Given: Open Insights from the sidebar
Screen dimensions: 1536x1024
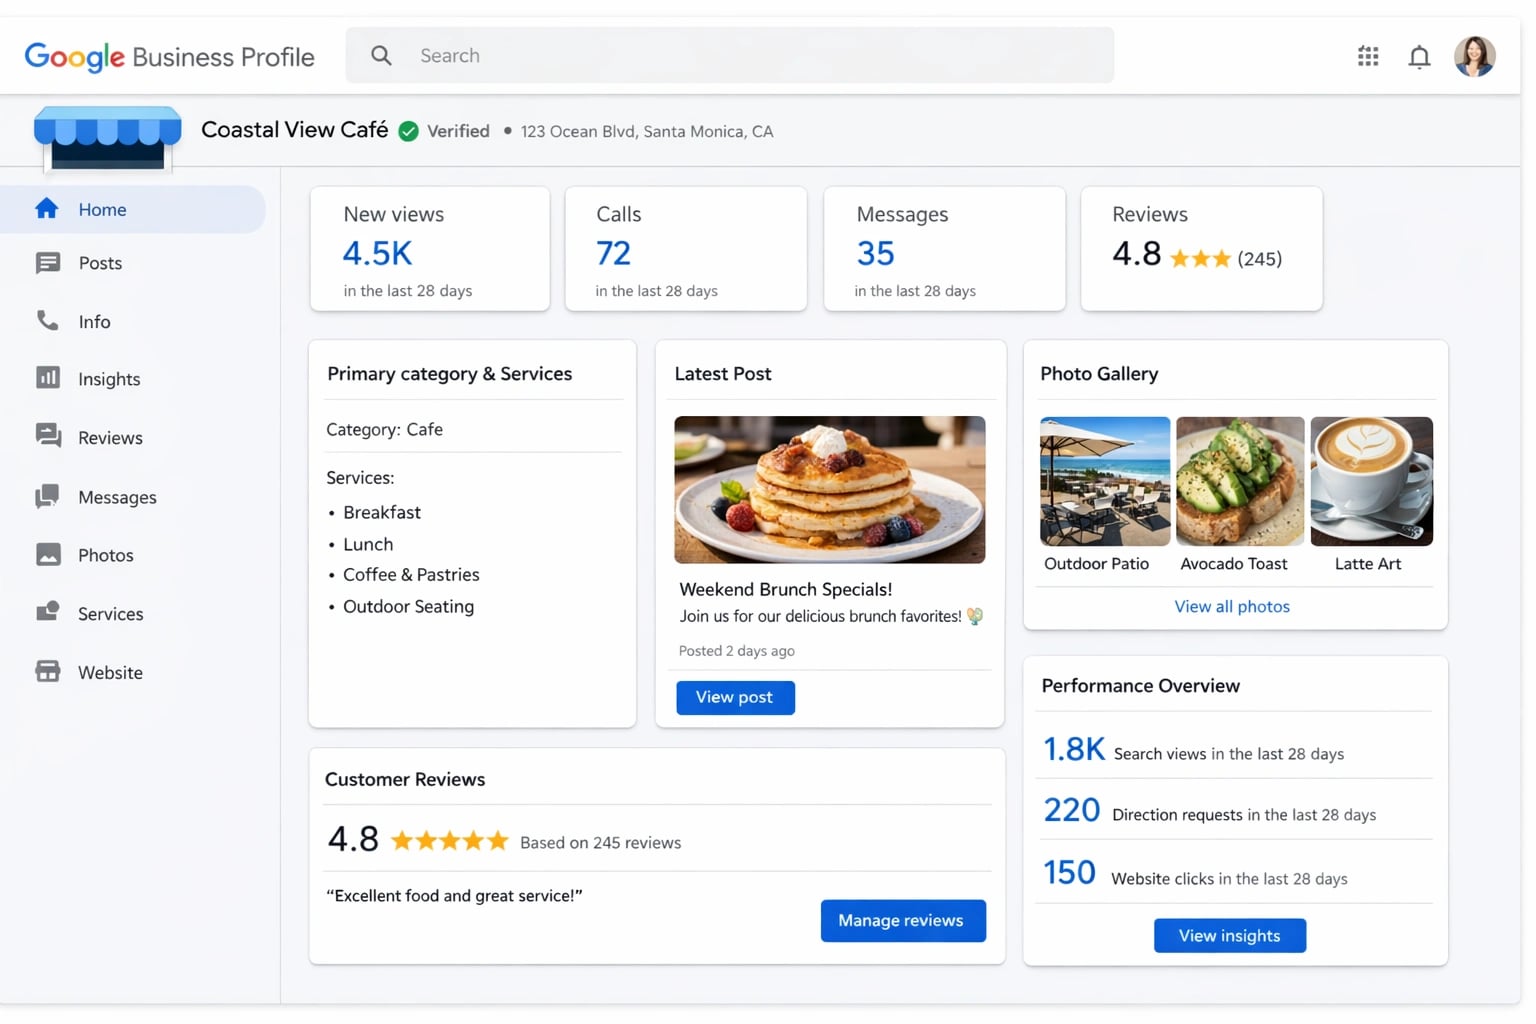Looking at the screenshot, I should 48,378.
